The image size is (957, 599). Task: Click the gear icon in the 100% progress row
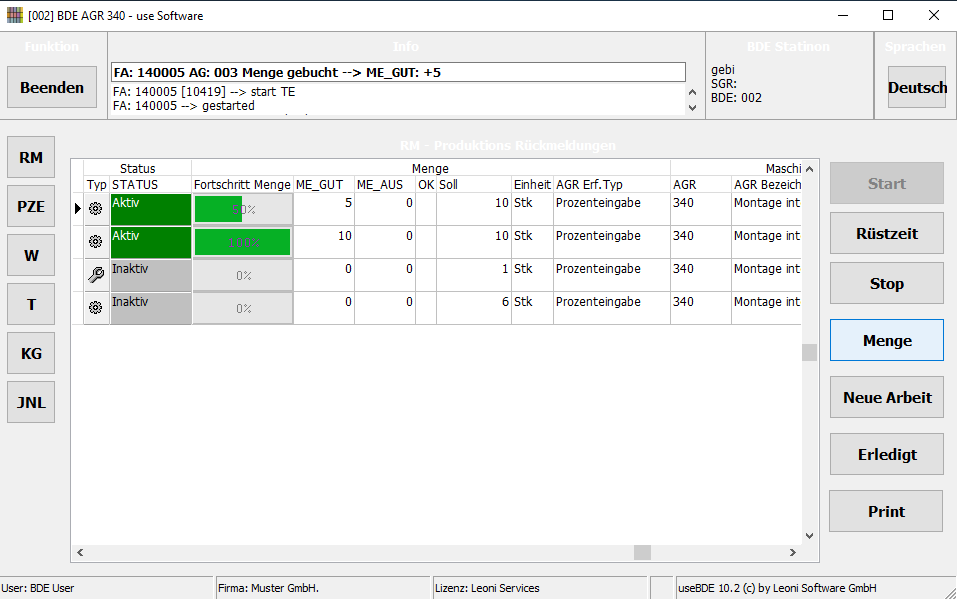pyautogui.click(x=96, y=242)
